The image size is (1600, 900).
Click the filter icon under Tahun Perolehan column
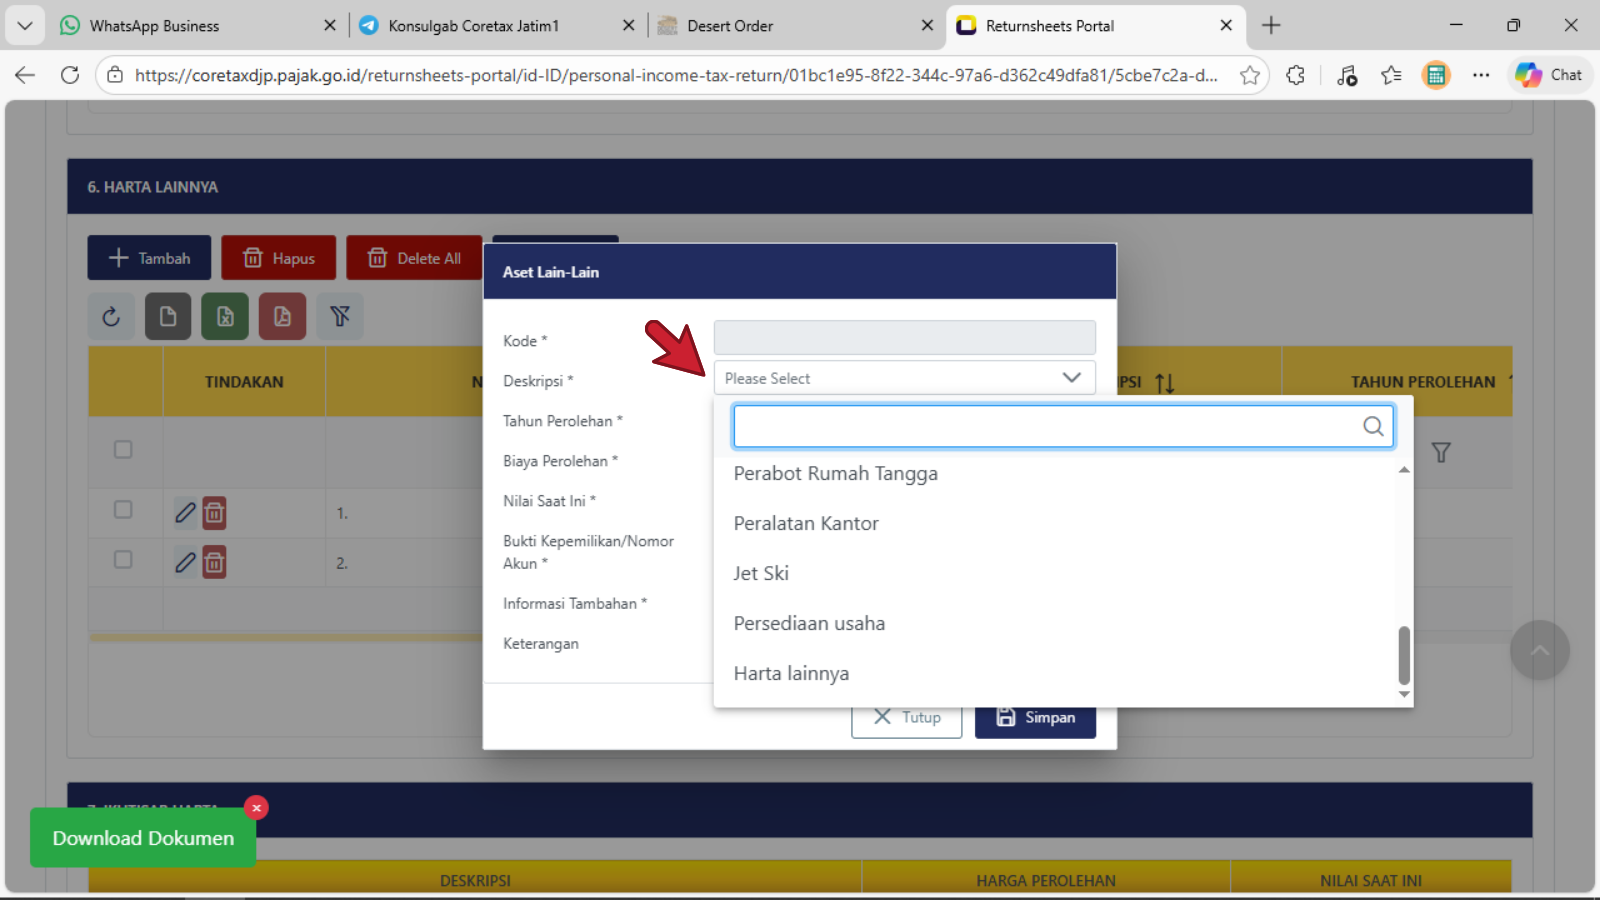[1440, 453]
